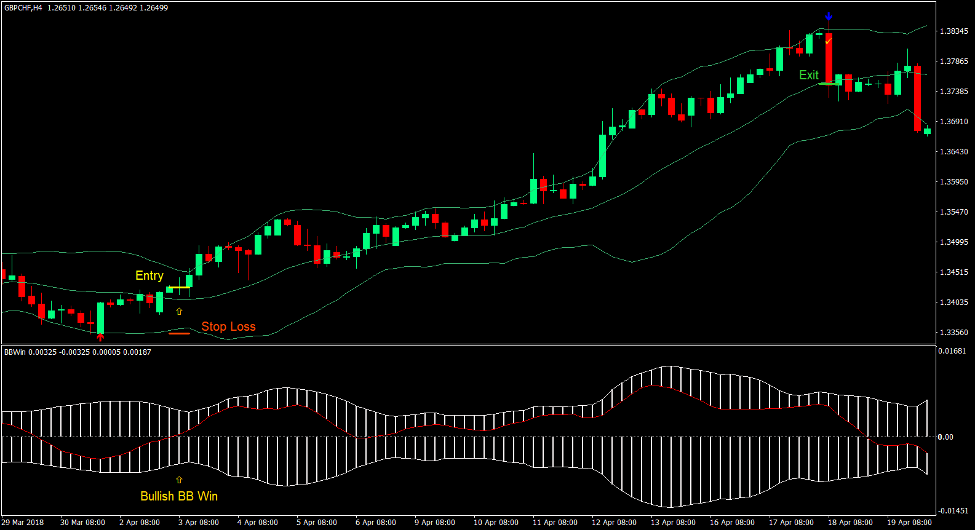Click the 1.38345 price axis label
This screenshot has height=531, width=977.
tap(954, 31)
